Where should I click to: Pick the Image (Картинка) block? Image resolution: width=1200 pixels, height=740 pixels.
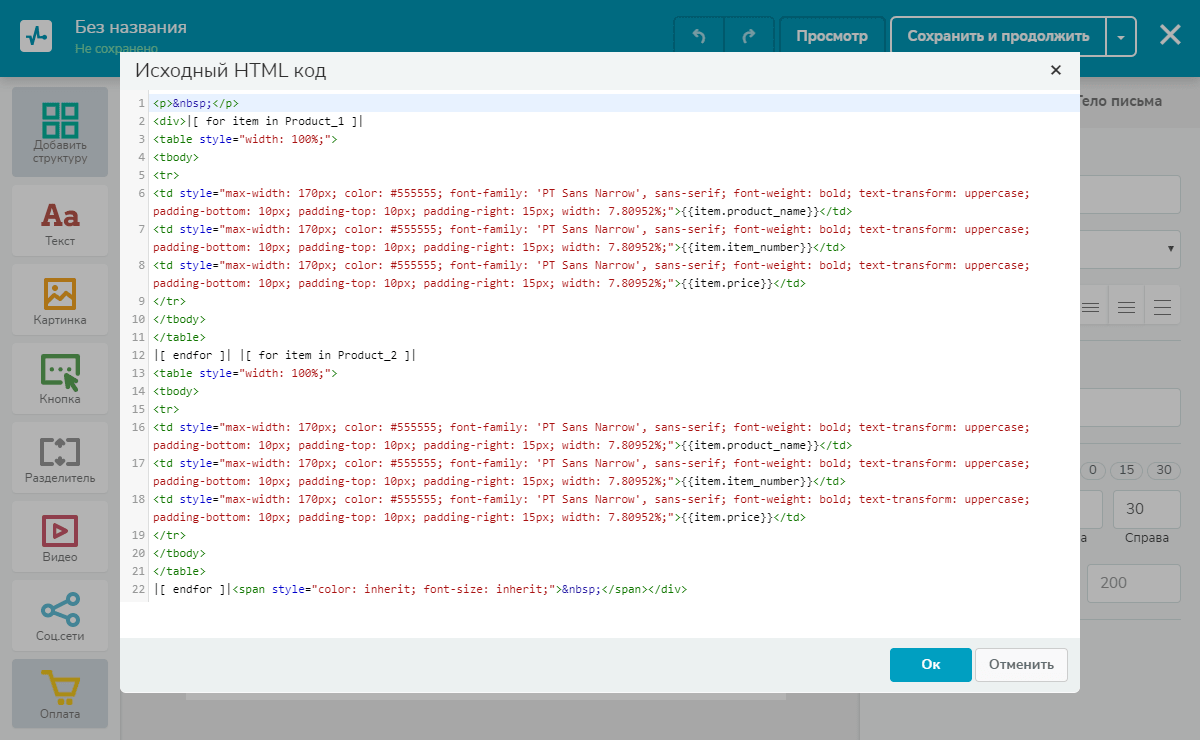pyautogui.click(x=60, y=301)
